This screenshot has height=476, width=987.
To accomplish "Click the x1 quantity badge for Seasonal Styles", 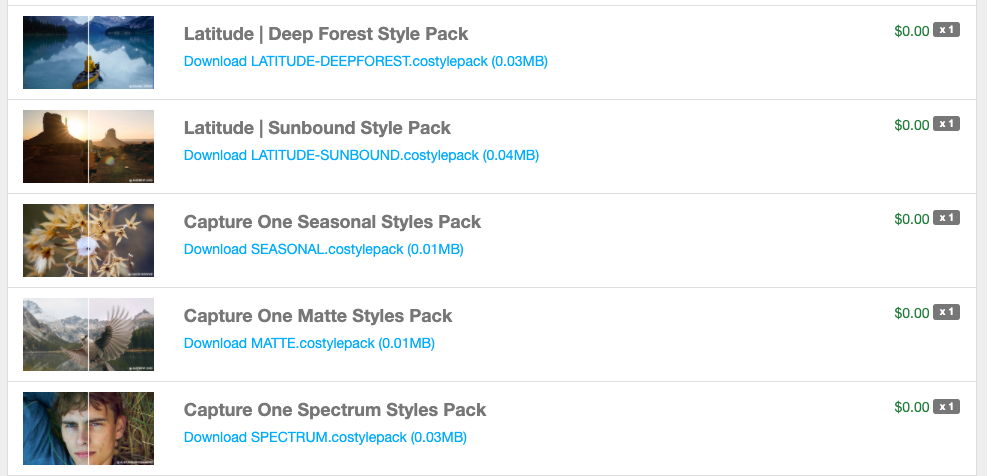I will tap(946, 218).
